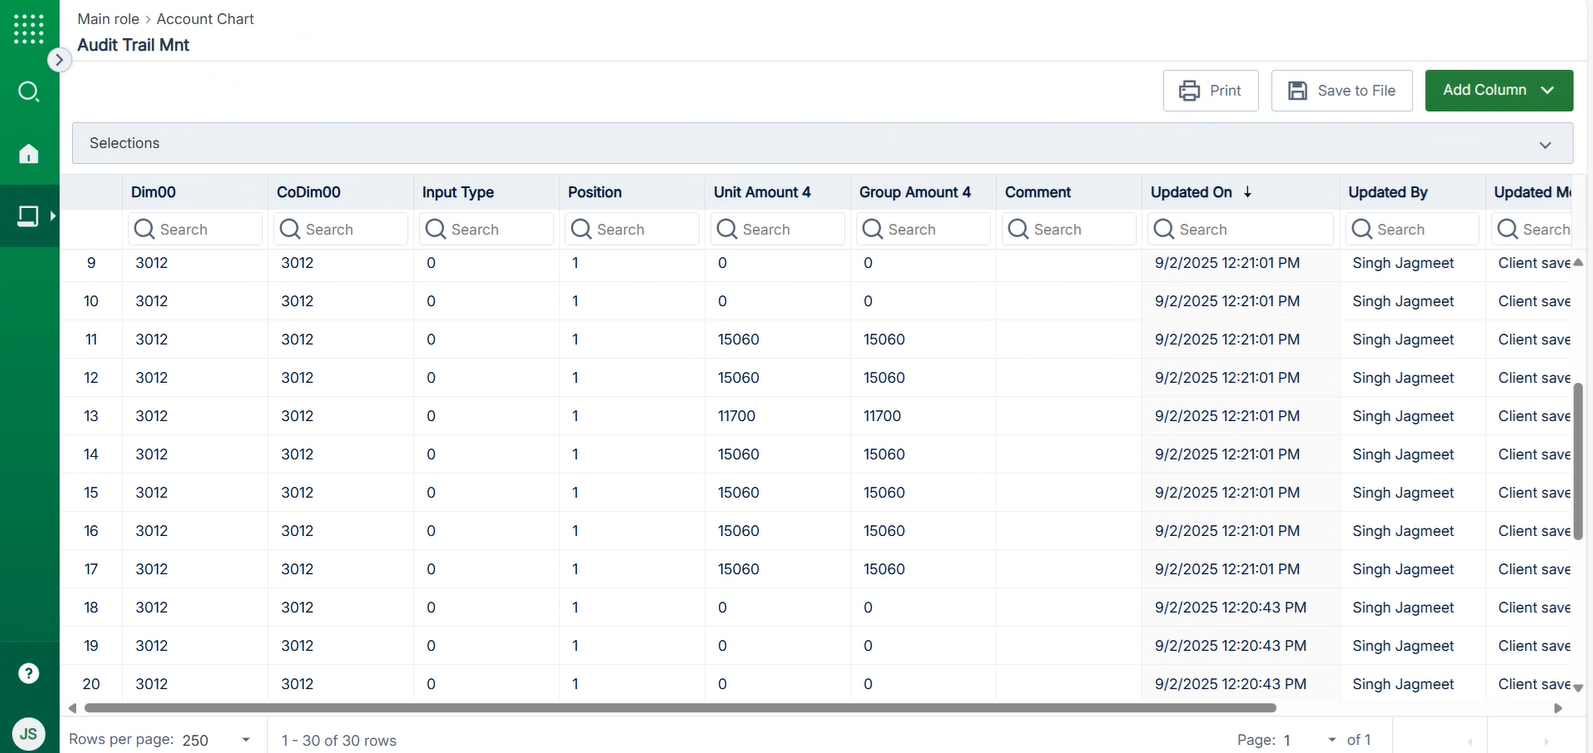This screenshot has width=1593, height=753.
Task: Click Group Amount 11700 in row 13
Action: click(882, 416)
